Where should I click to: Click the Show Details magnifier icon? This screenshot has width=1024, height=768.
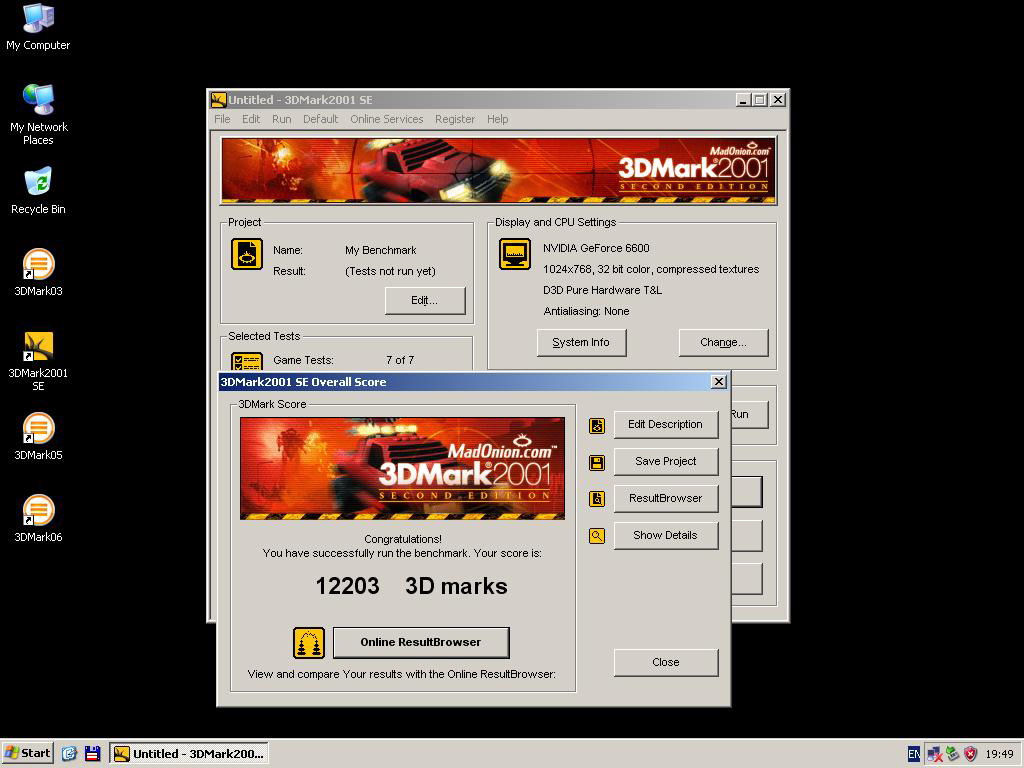[597, 536]
